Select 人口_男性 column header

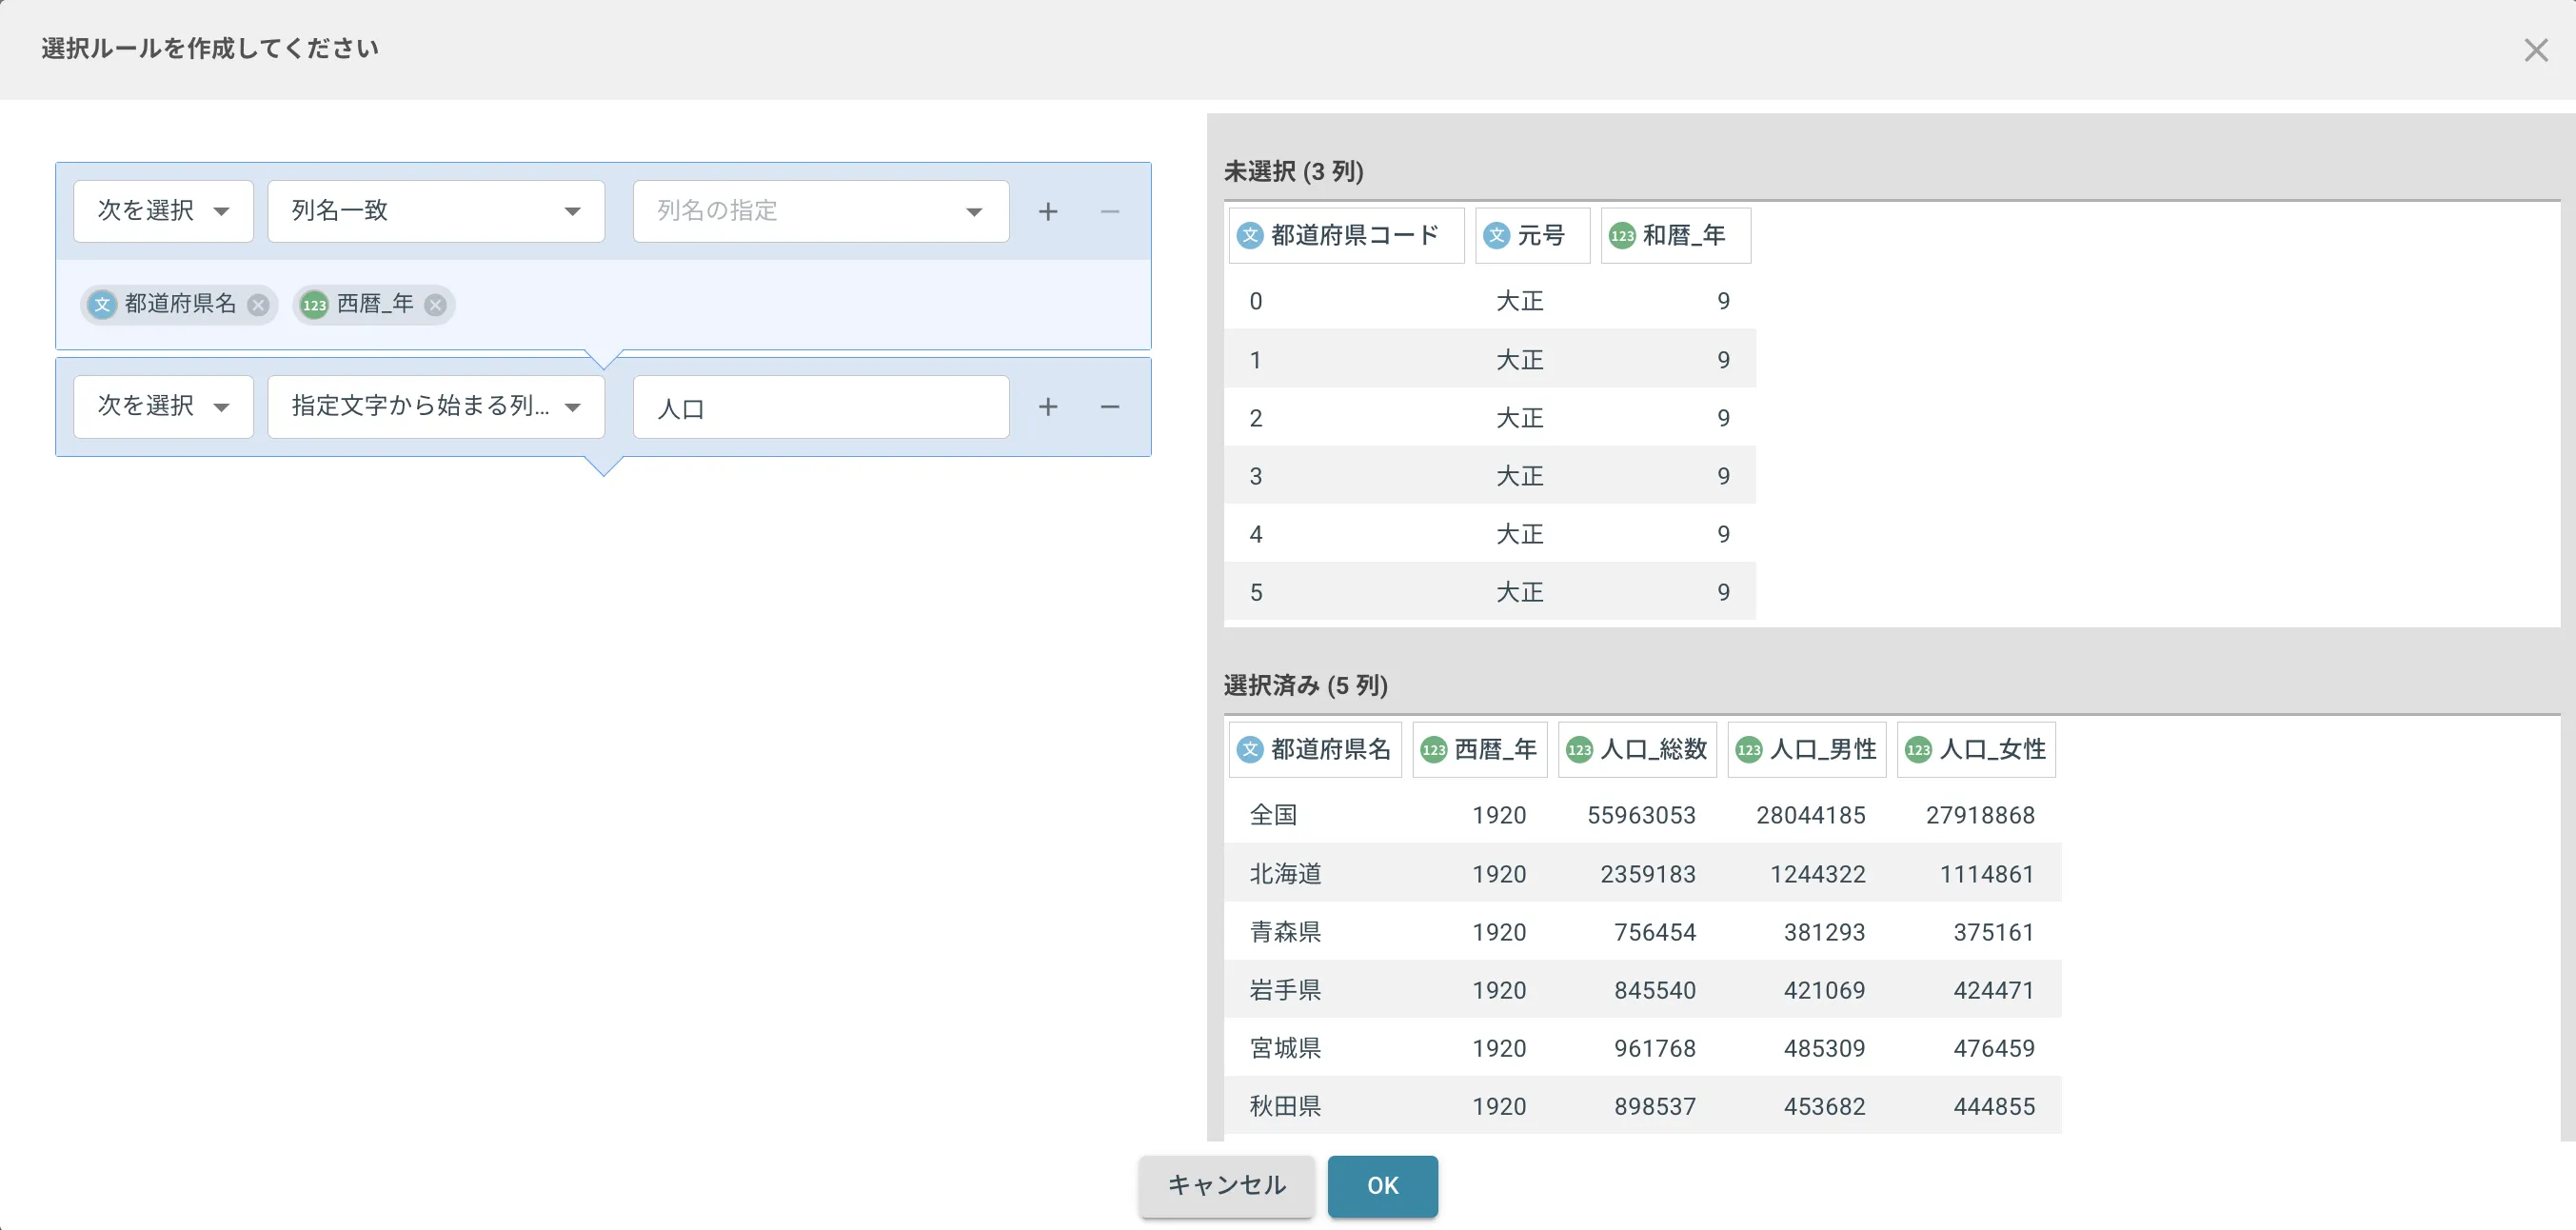tap(1807, 749)
